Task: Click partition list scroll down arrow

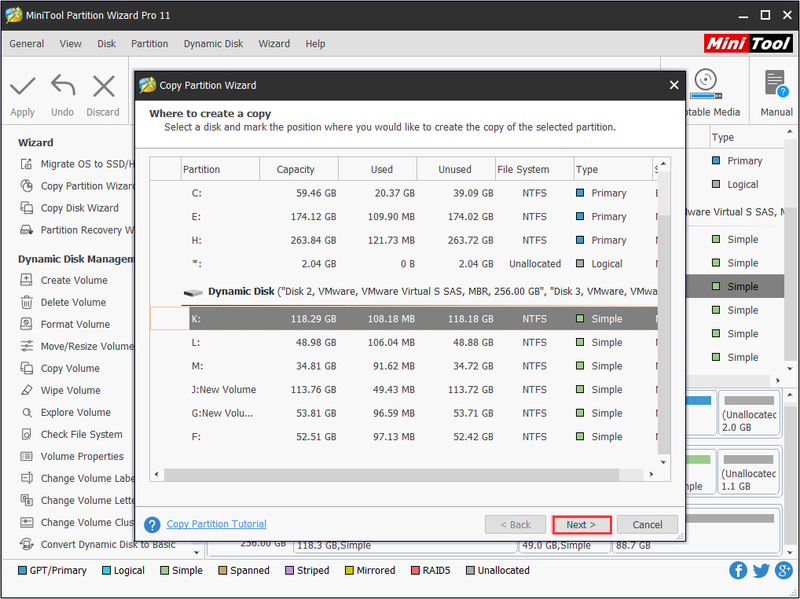Action: tap(663, 462)
